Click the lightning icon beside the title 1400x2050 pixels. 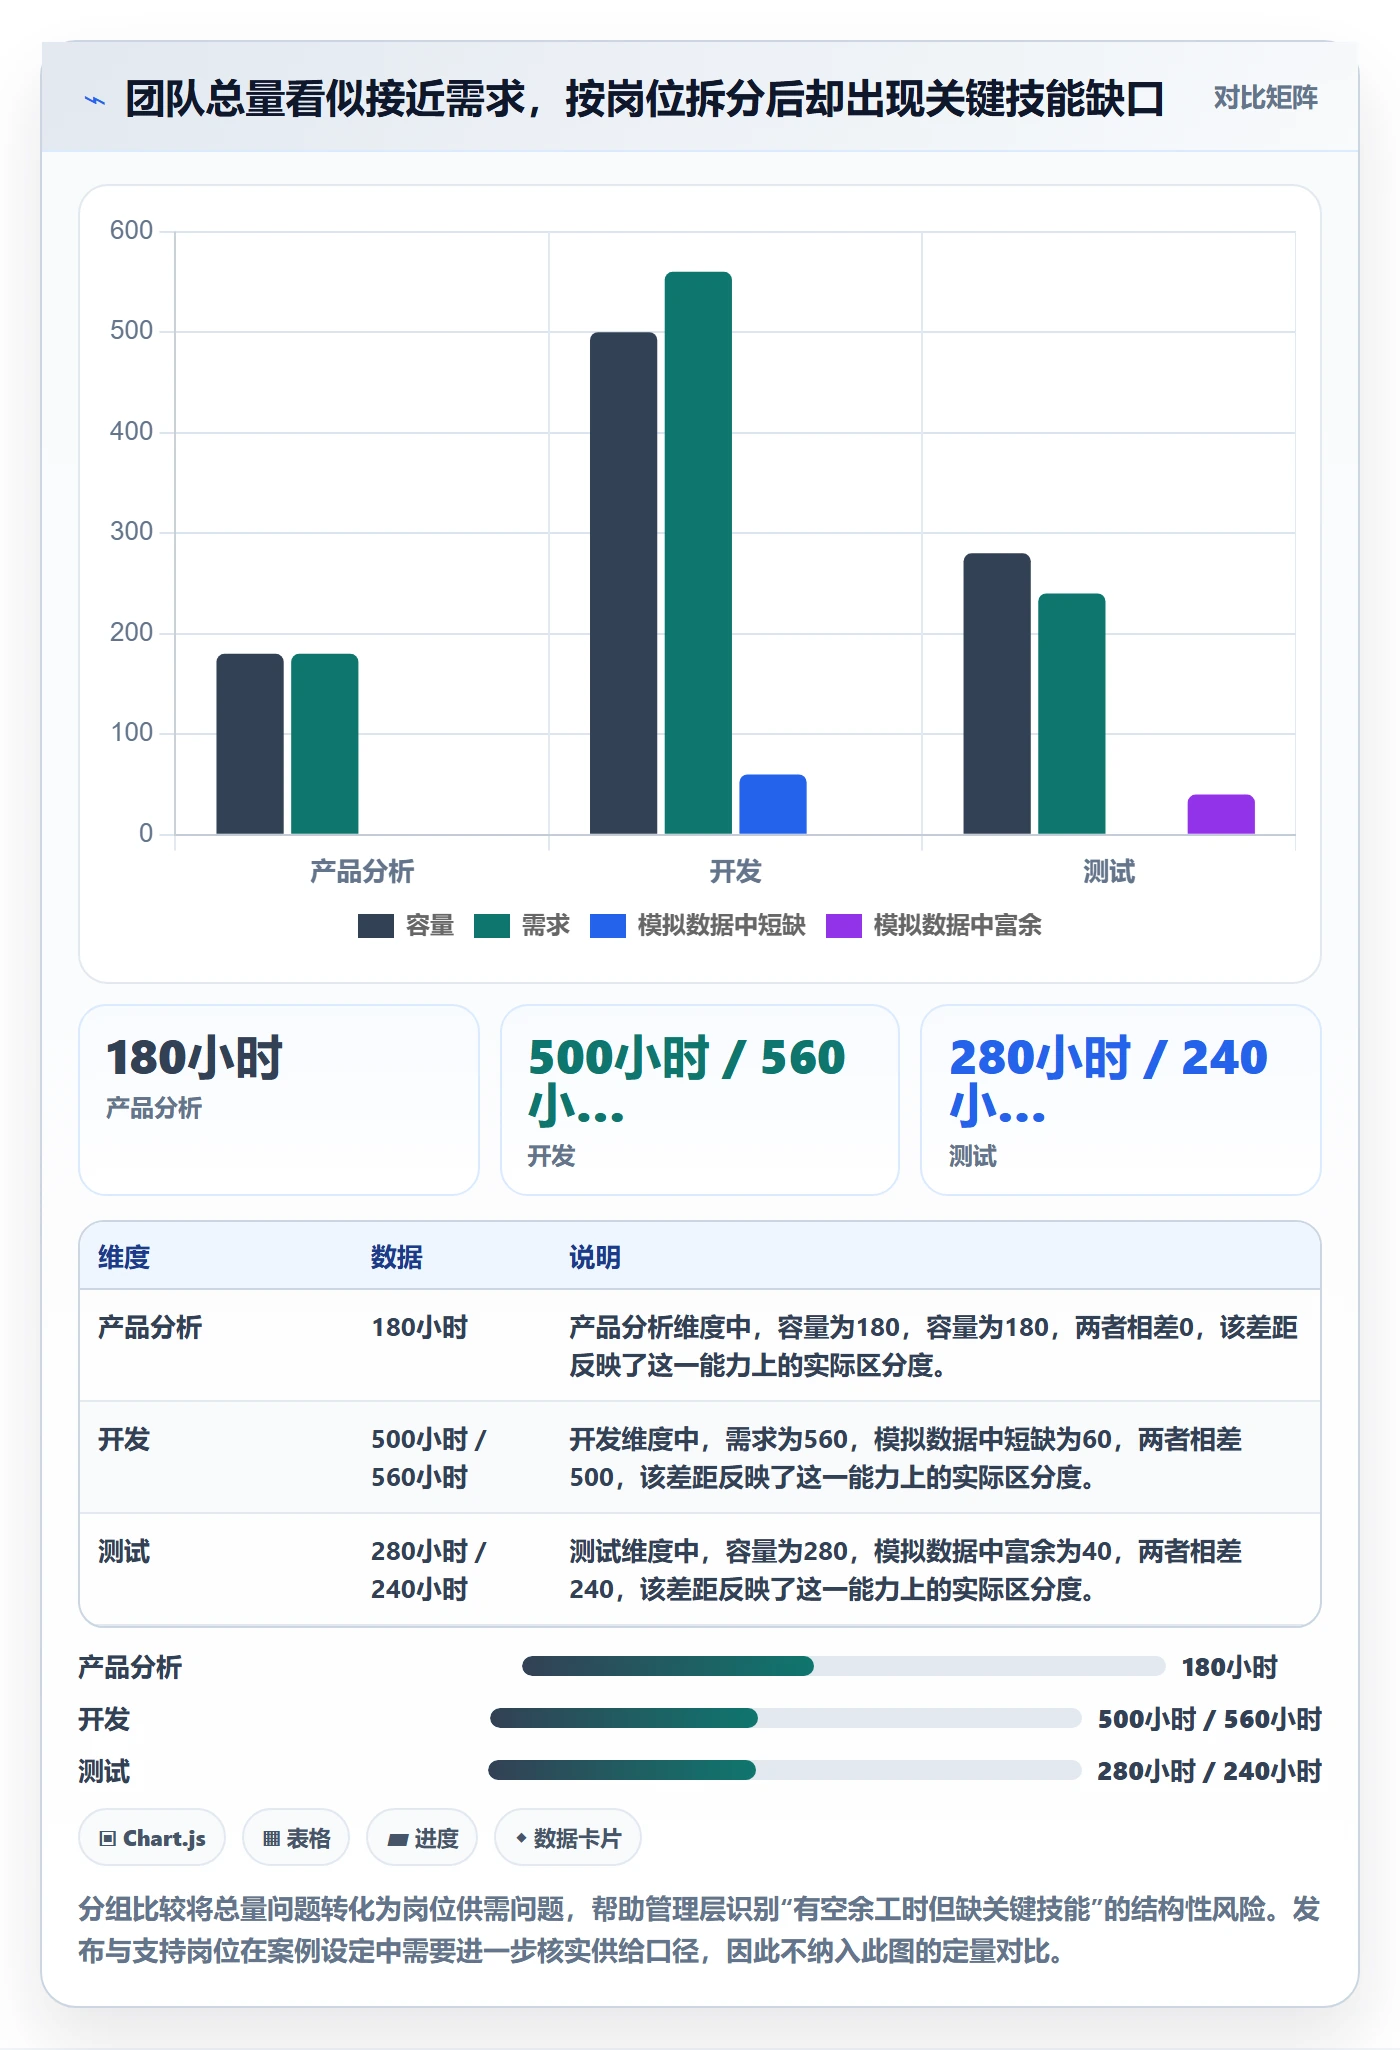94,100
